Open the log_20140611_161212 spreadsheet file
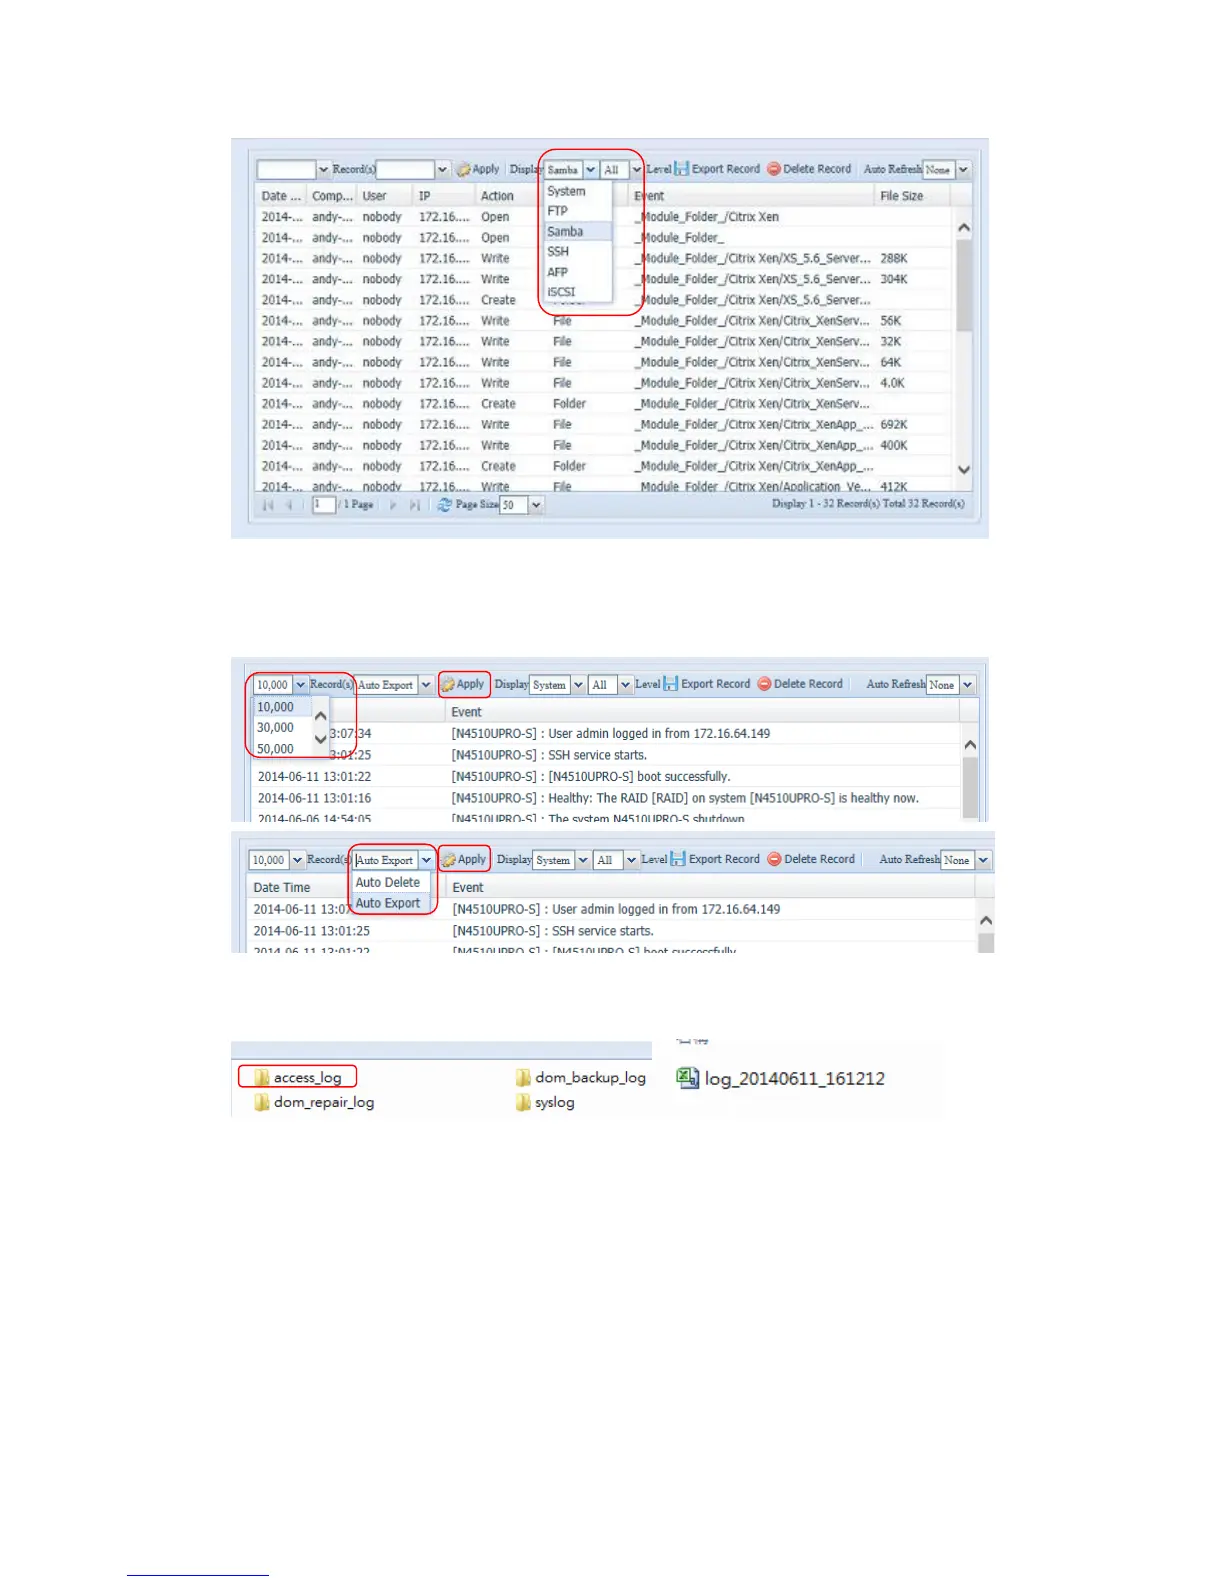 pos(781,1078)
